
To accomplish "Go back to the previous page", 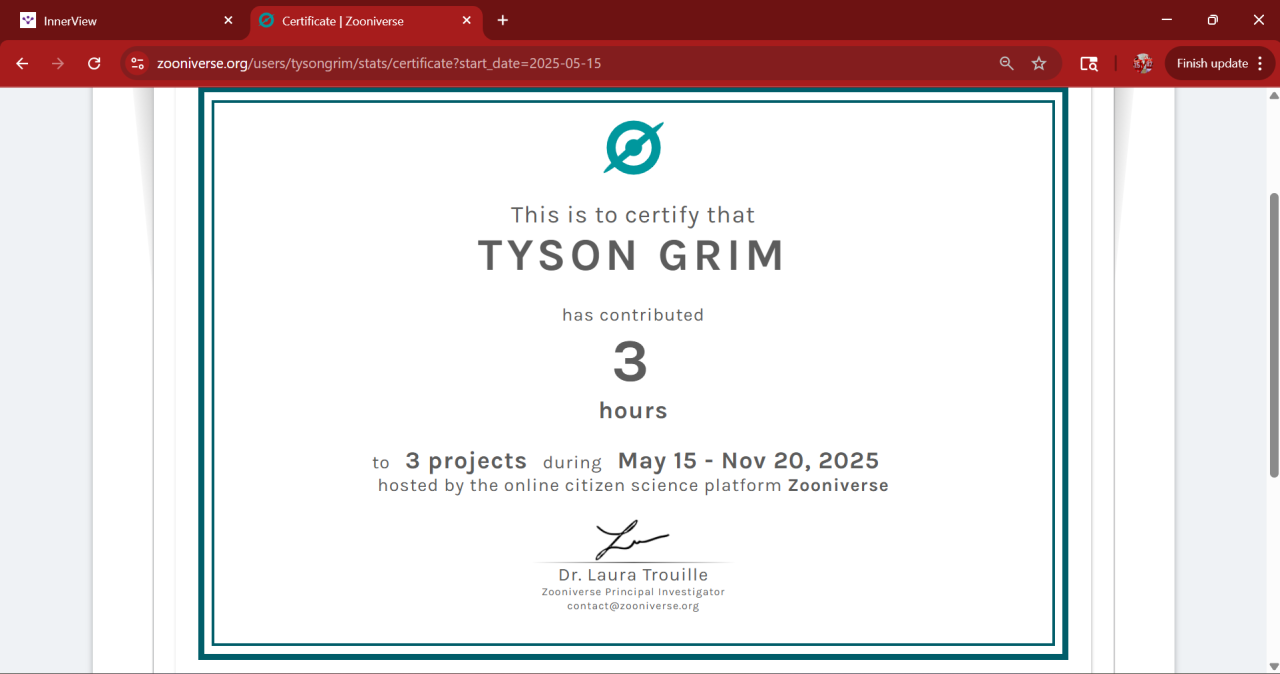I will (x=22, y=63).
